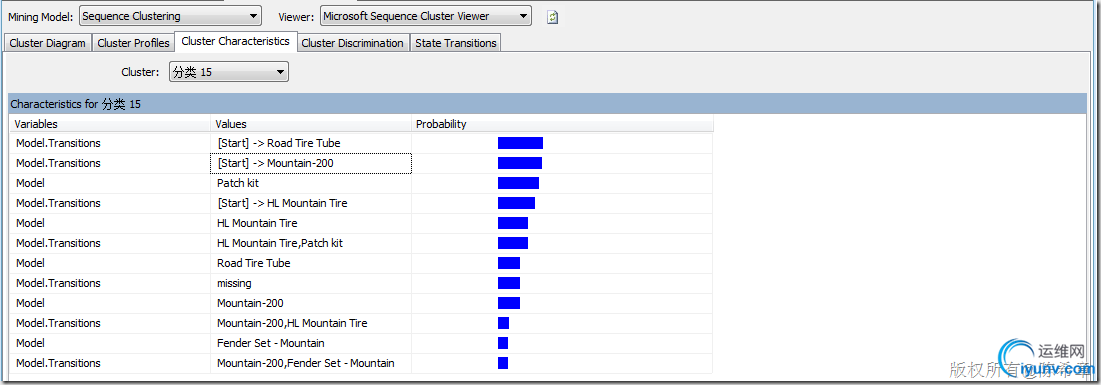
Task: Switch to the Cluster Profiles tab
Action: [133, 43]
